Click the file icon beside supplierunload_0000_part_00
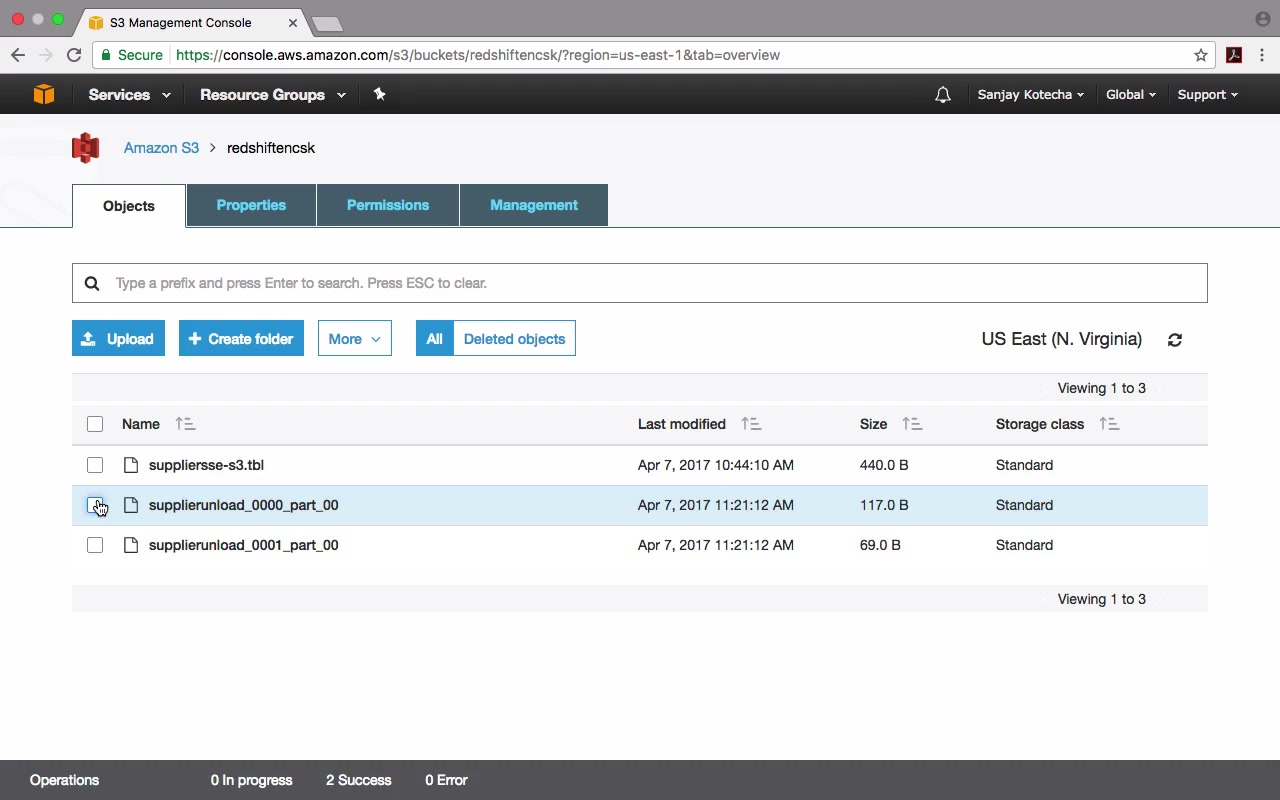Image resolution: width=1280 pixels, height=800 pixels. (x=130, y=505)
